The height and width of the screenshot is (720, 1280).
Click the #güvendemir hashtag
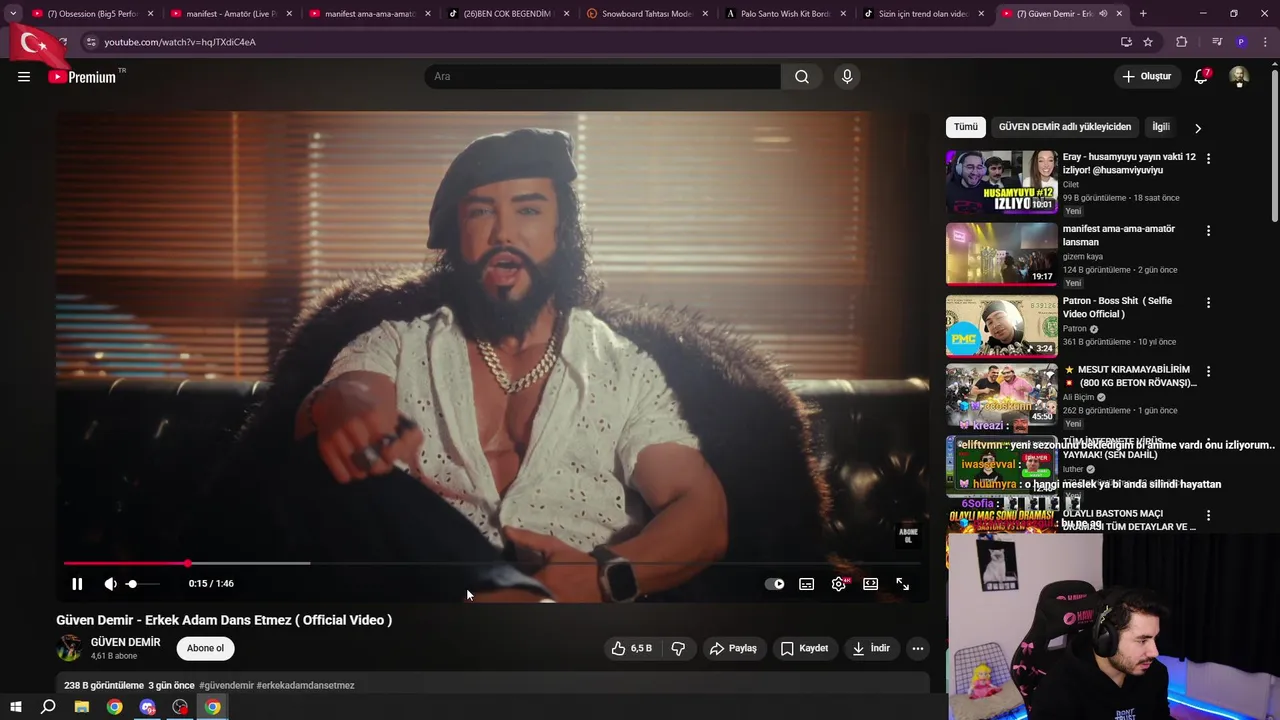click(x=226, y=685)
